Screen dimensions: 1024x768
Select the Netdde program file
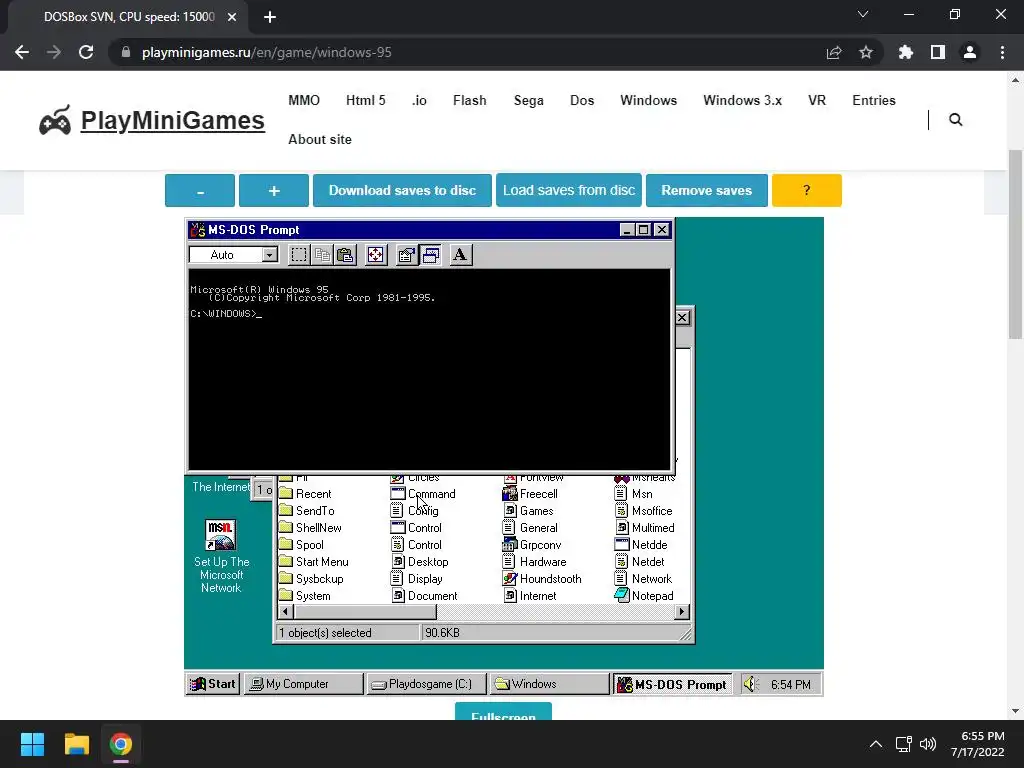pyautogui.click(x=641, y=545)
